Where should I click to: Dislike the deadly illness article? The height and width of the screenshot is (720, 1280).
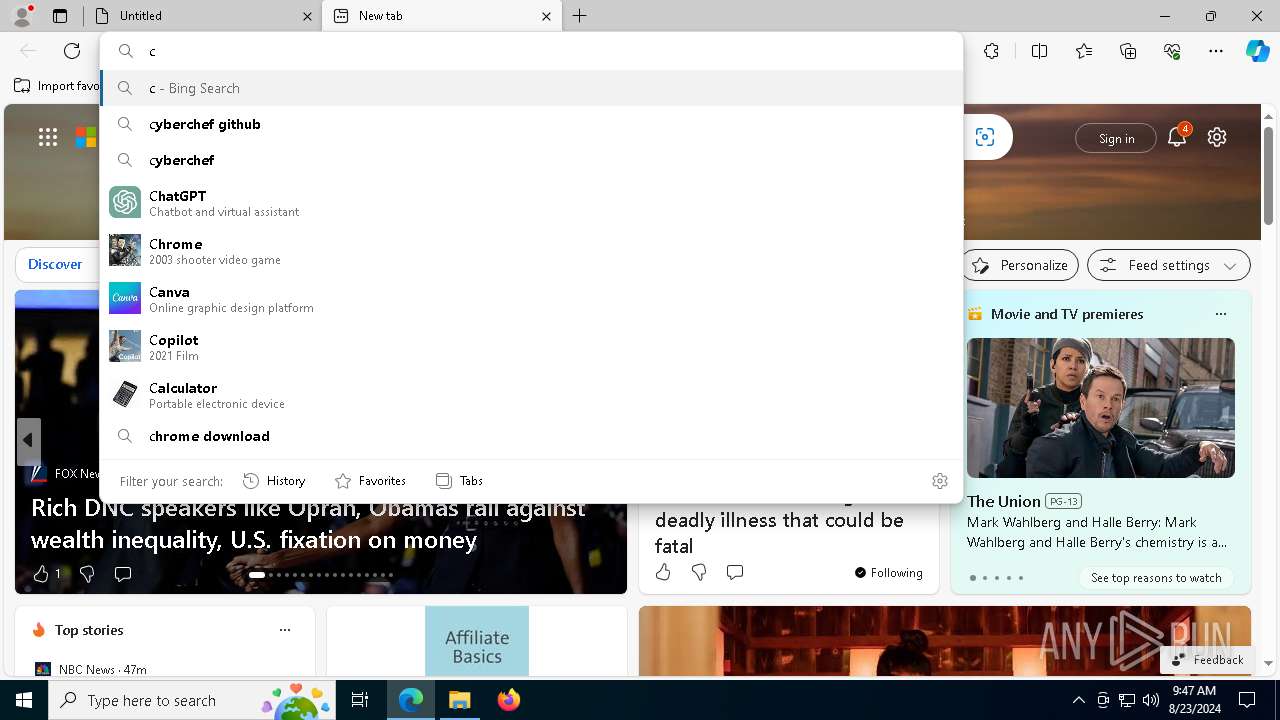(699, 572)
